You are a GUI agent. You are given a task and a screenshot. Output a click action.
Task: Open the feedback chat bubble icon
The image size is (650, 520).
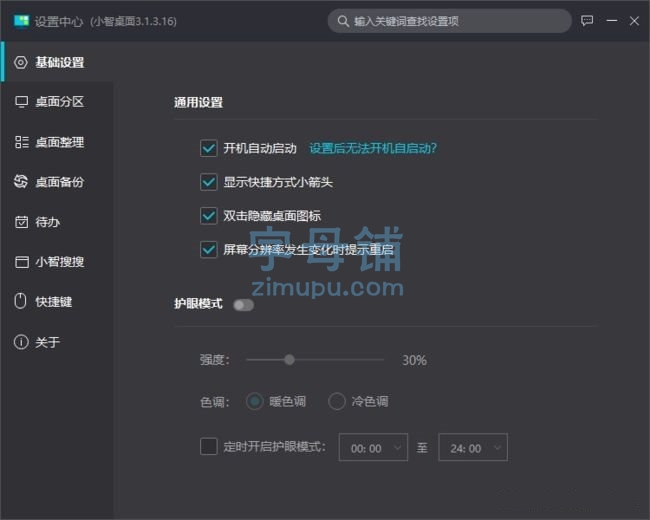point(587,21)
